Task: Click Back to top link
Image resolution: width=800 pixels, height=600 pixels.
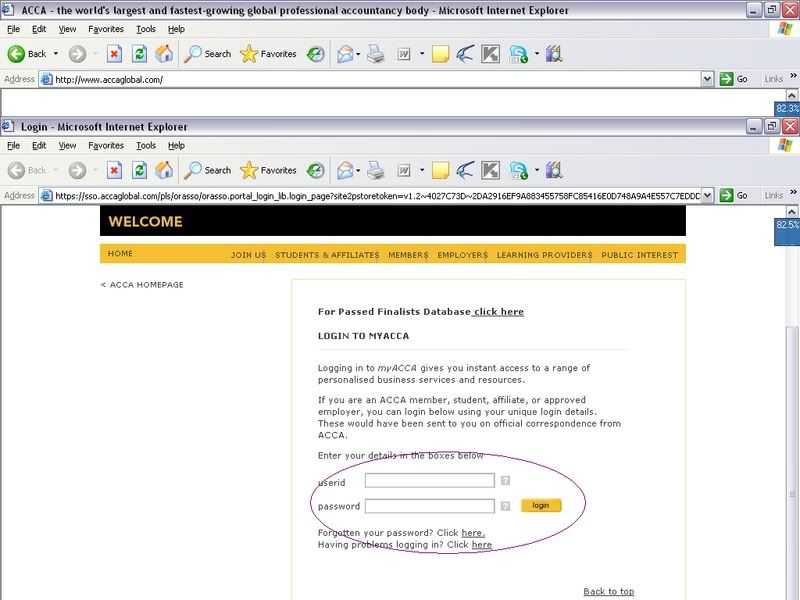Action: click(x=609, y=591)
